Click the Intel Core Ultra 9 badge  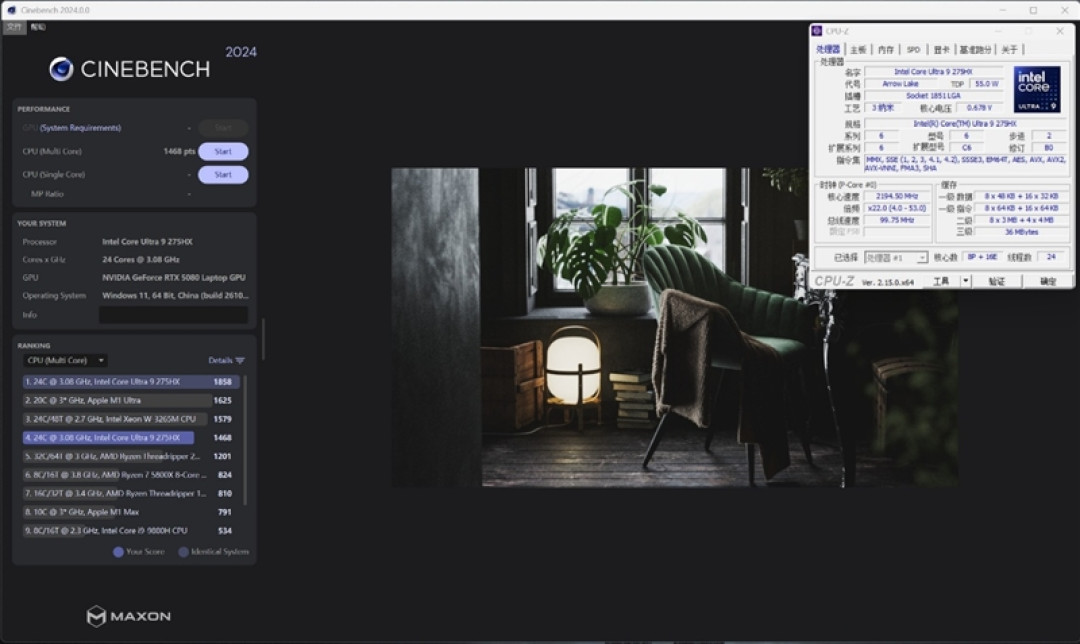1037,90
